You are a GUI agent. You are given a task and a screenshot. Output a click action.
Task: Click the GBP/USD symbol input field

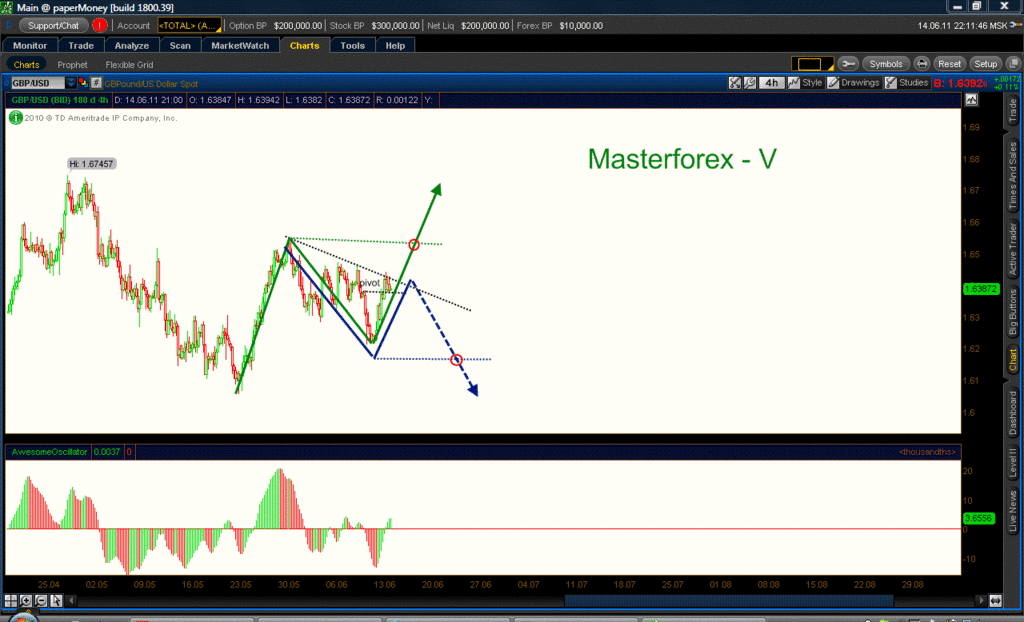pos(37,83)
